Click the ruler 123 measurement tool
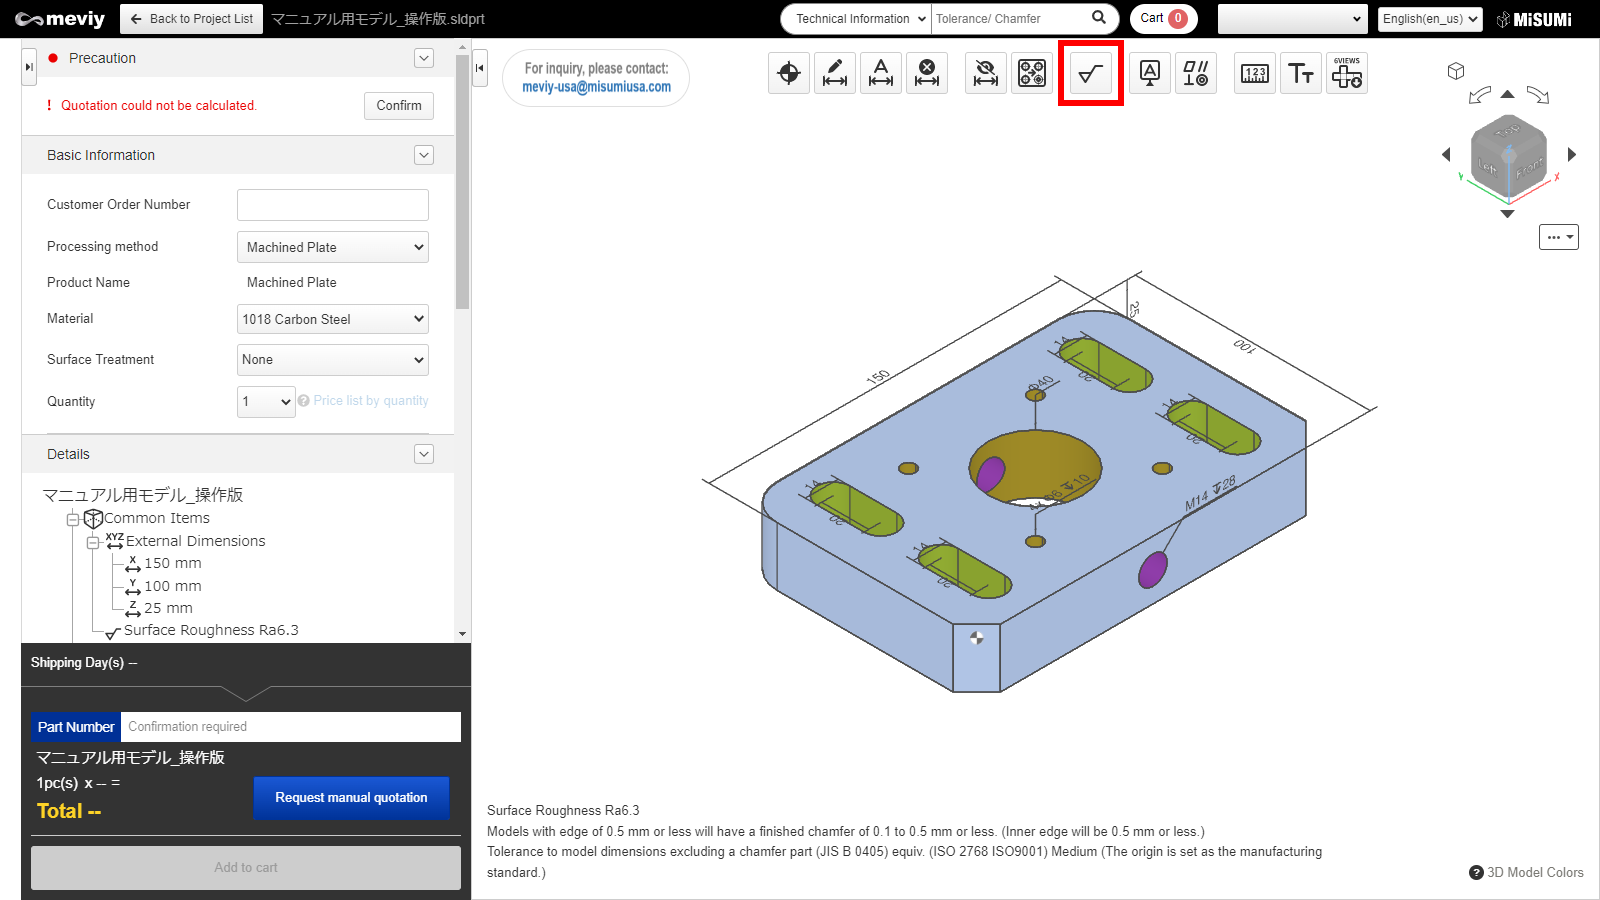The height and width of the screenshot is (900, 1600). (1255, 73)
